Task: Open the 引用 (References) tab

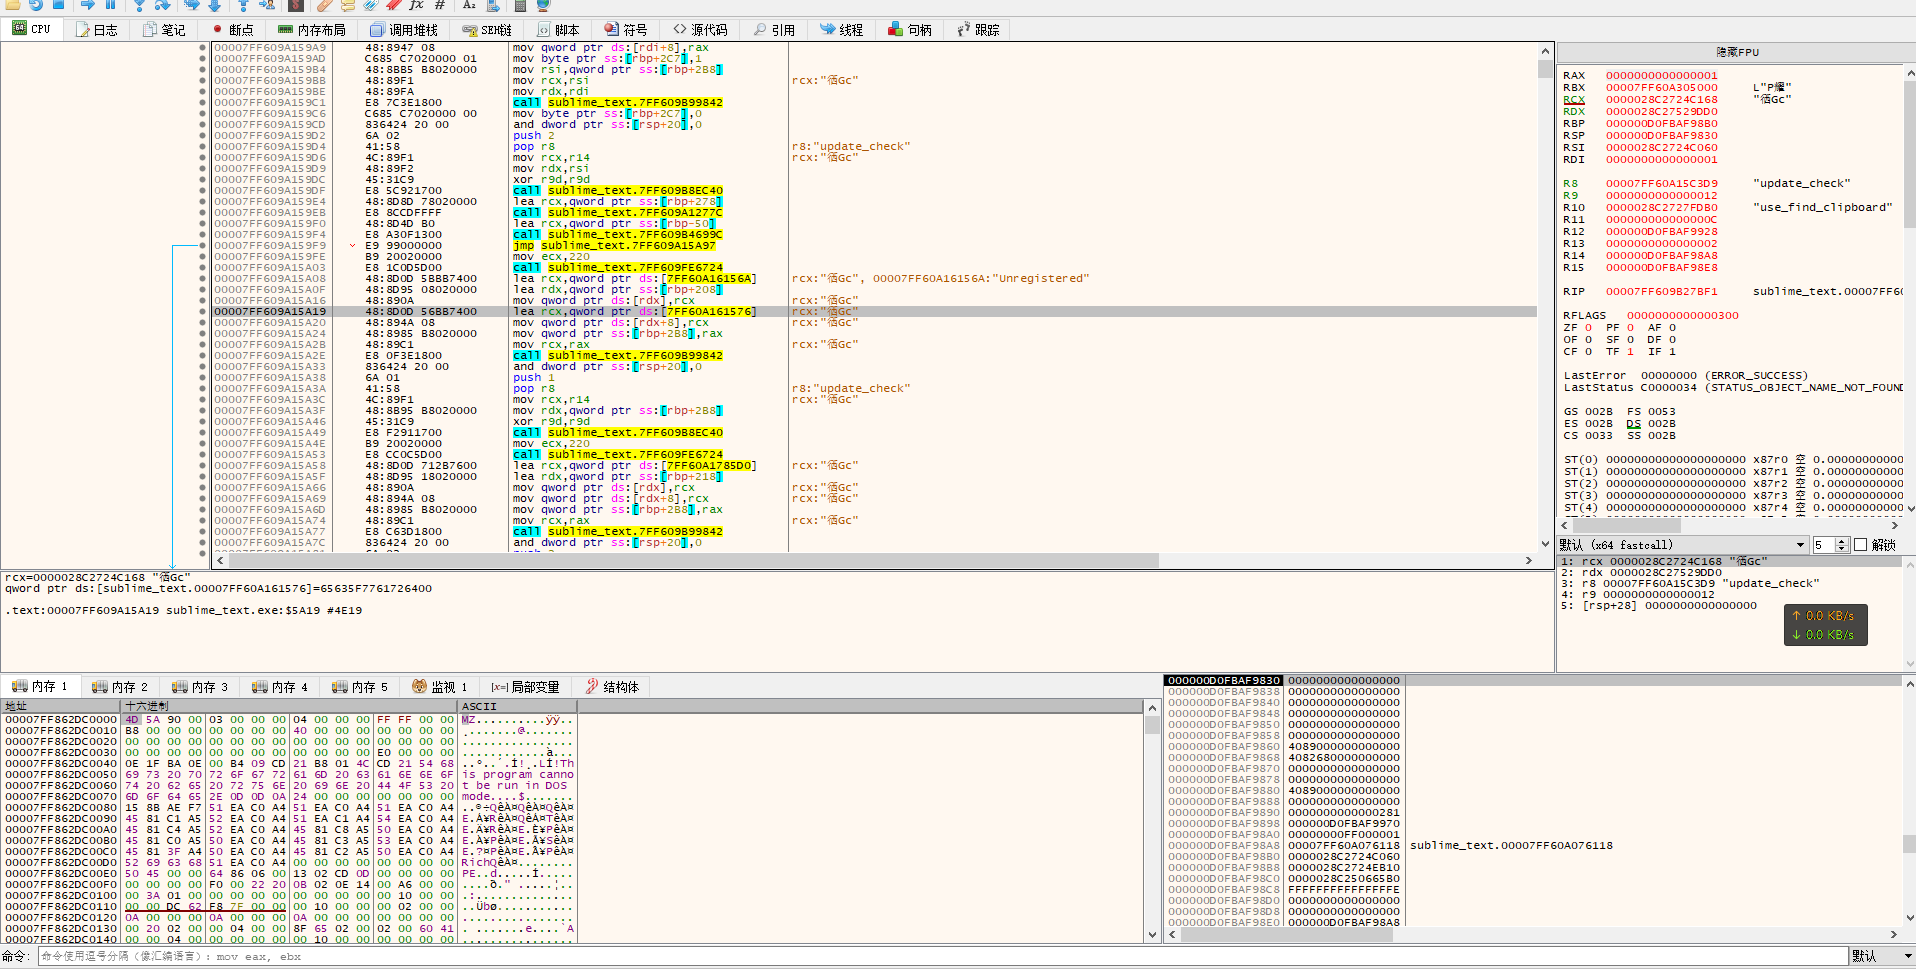Action: click(774, 30)
